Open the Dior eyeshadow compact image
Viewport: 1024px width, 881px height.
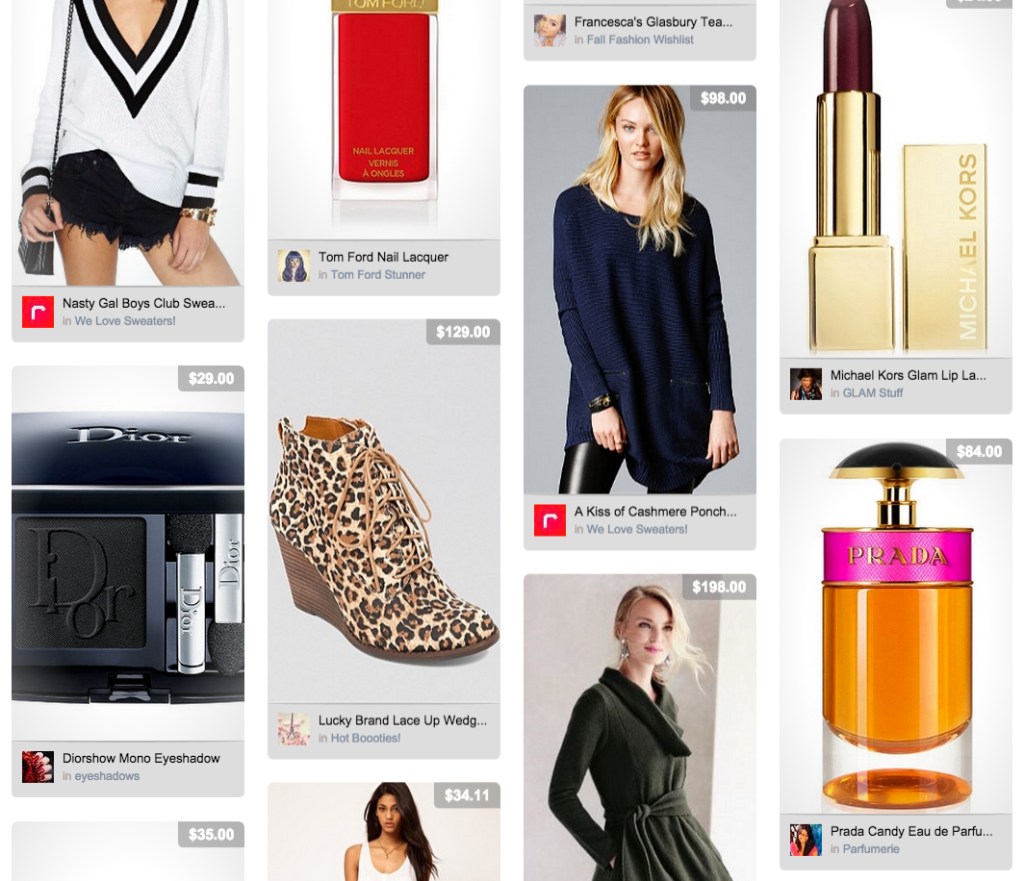pyautogui.click(x=128, y=553)
